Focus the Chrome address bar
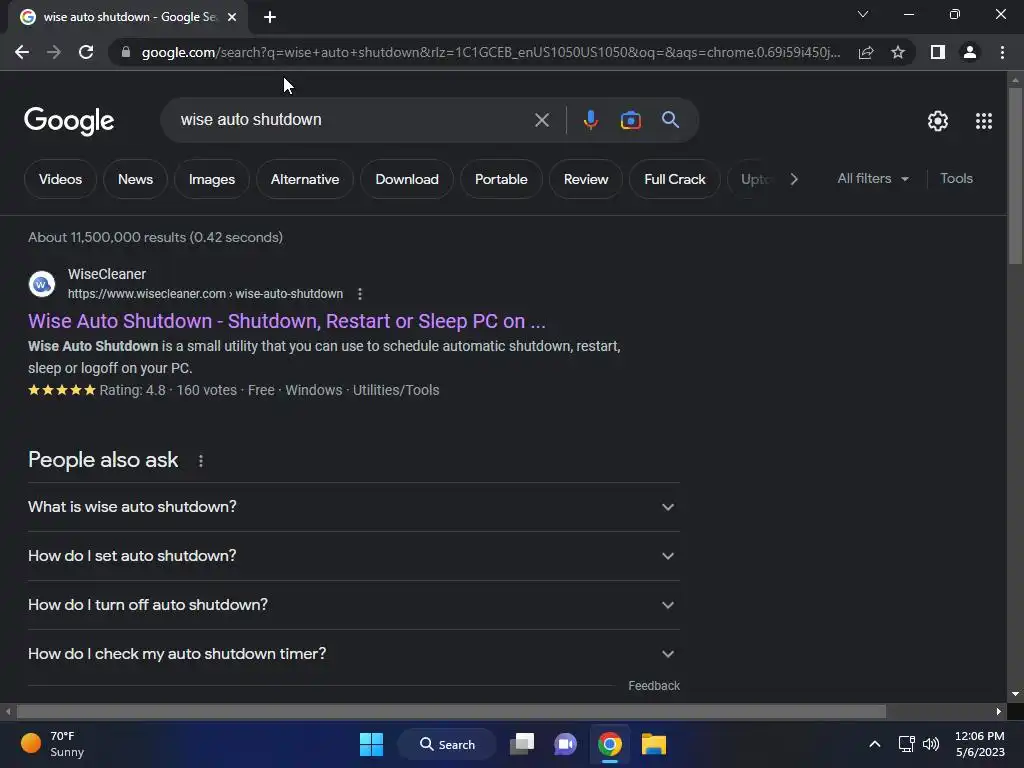This screenshot has height=768, width=1024. [x=491, y=52]
